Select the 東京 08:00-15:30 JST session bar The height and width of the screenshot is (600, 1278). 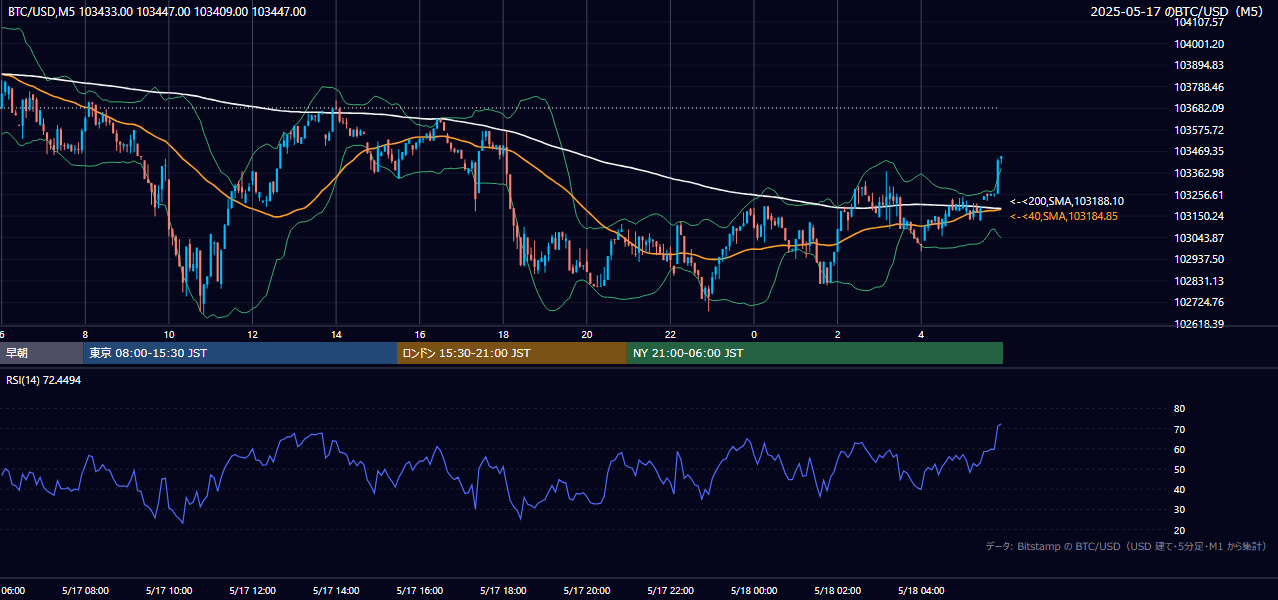(240, 353)
